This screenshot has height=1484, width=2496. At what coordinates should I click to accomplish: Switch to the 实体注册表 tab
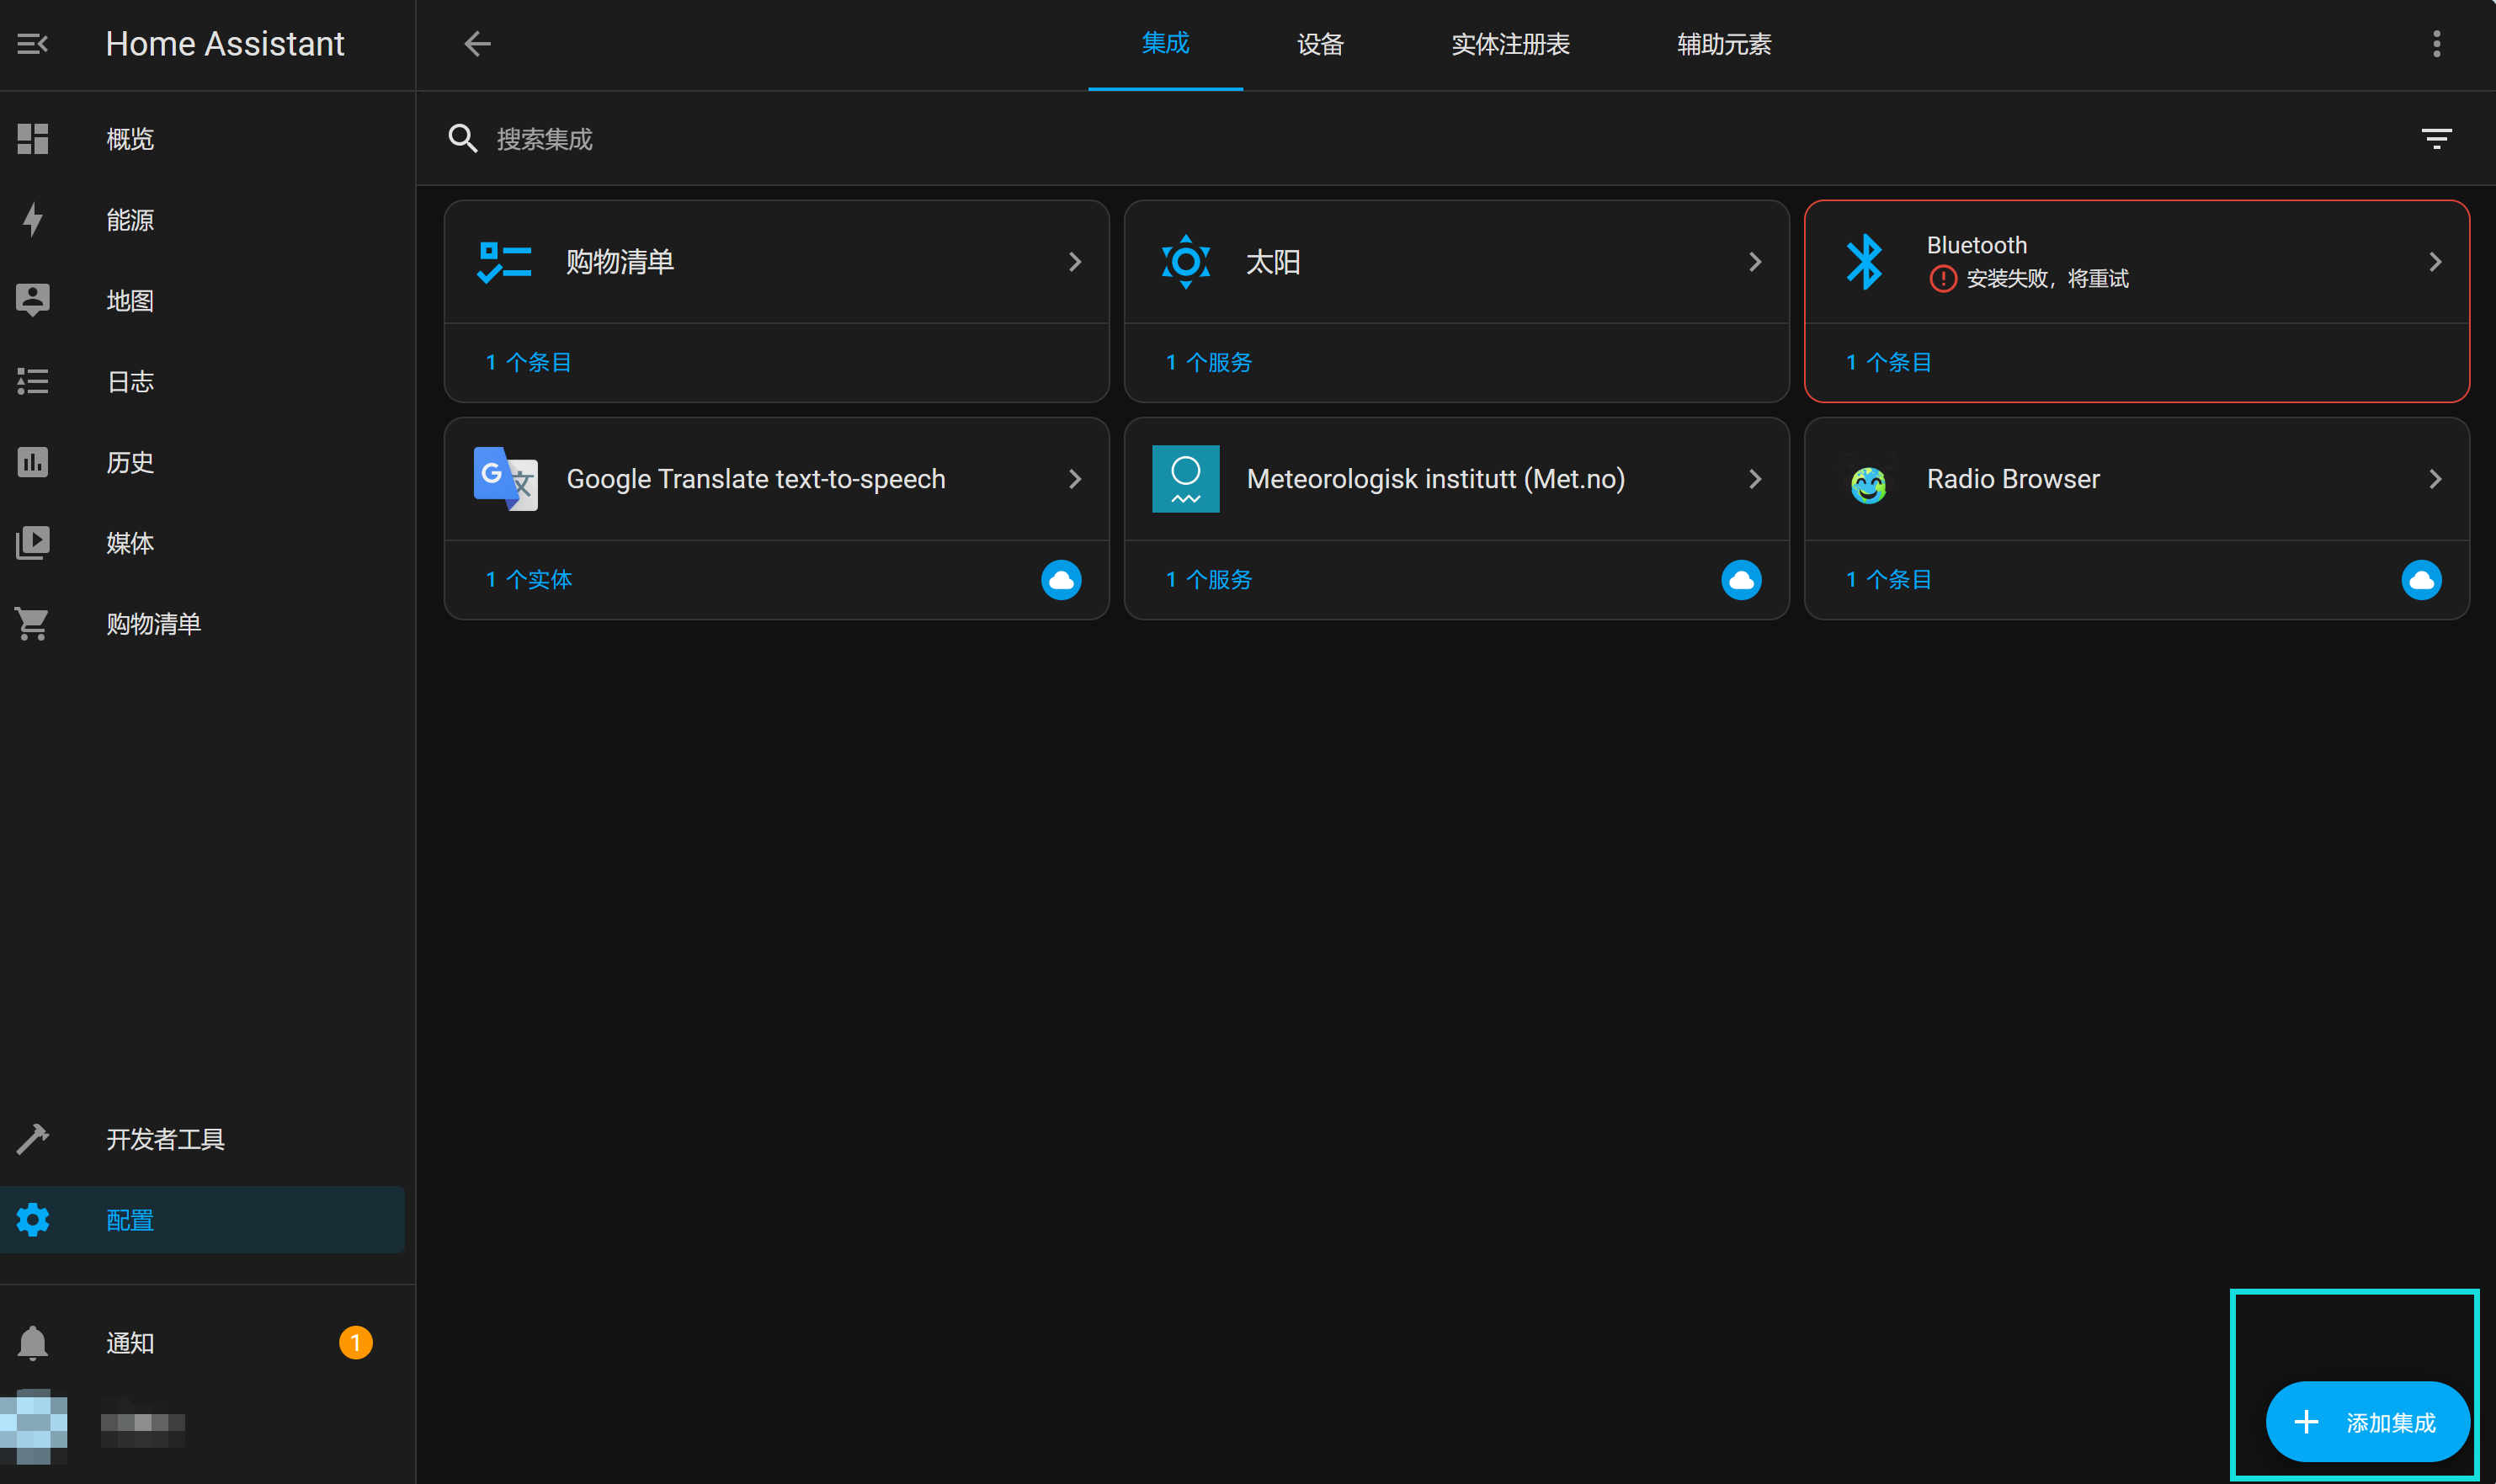(1510, 44)
